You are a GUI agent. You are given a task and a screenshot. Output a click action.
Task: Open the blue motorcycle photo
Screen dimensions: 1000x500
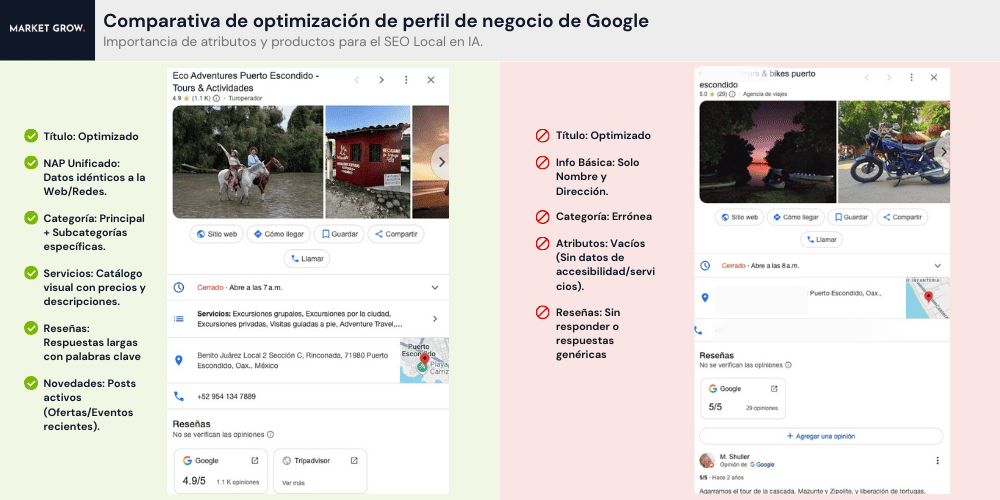click(893, 152)
